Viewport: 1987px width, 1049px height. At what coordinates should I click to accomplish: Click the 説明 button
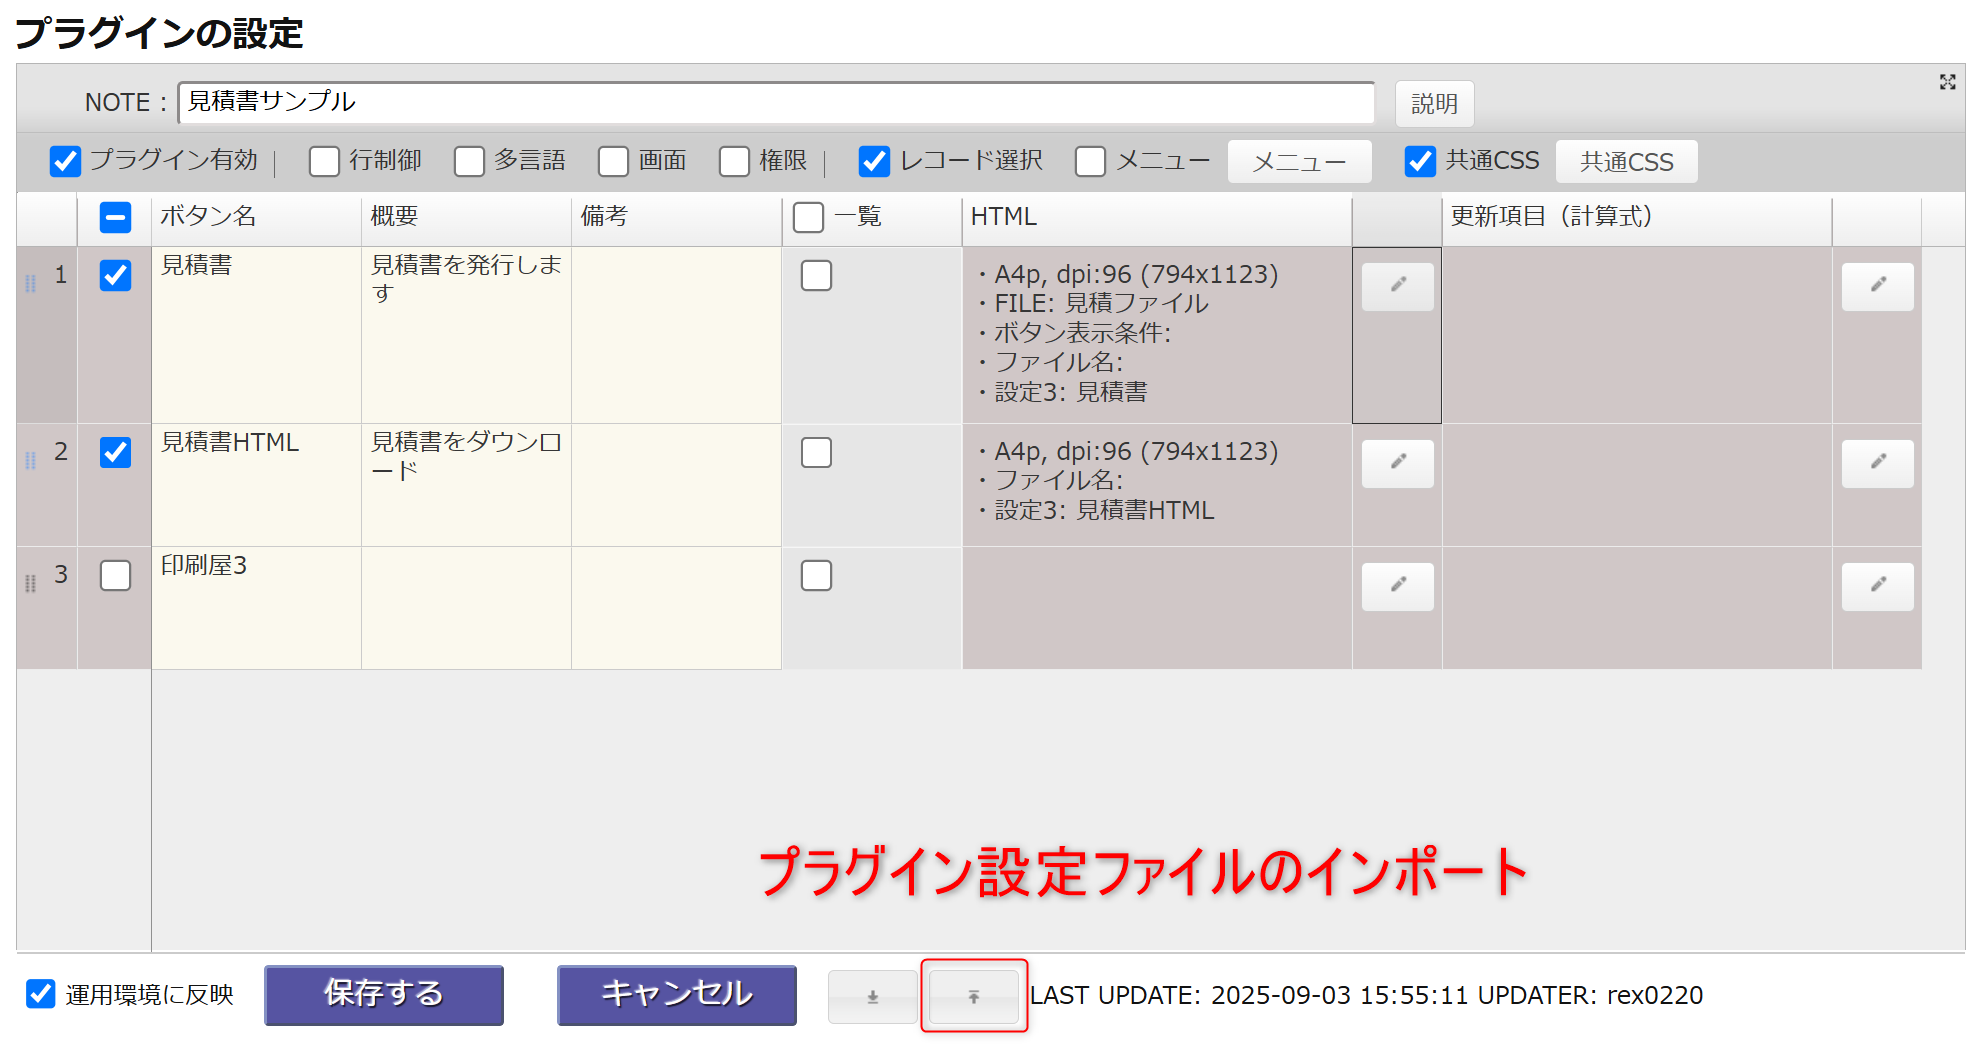pos(1433,104)
